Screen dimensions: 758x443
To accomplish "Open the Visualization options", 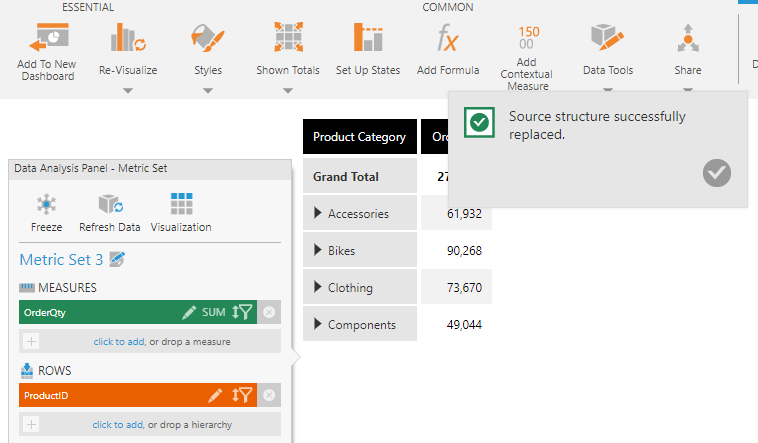I will click(181, 206).
